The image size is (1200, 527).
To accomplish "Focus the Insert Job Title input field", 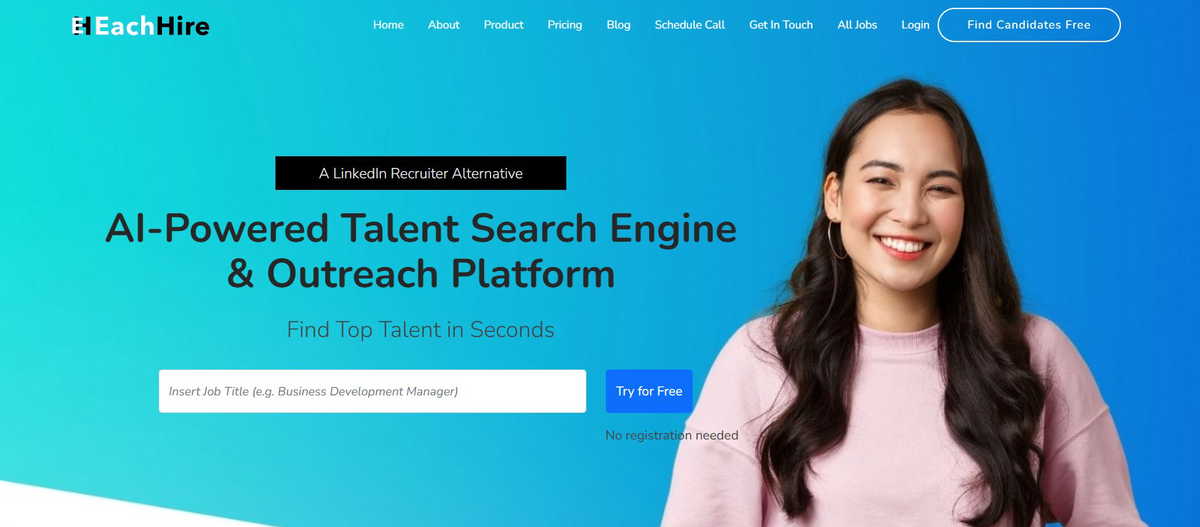I will (x=372, y=391).
